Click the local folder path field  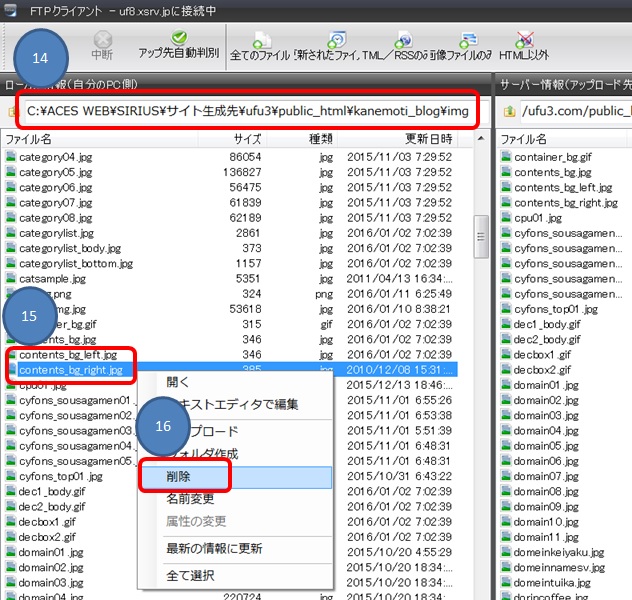(x=250, y=110)
